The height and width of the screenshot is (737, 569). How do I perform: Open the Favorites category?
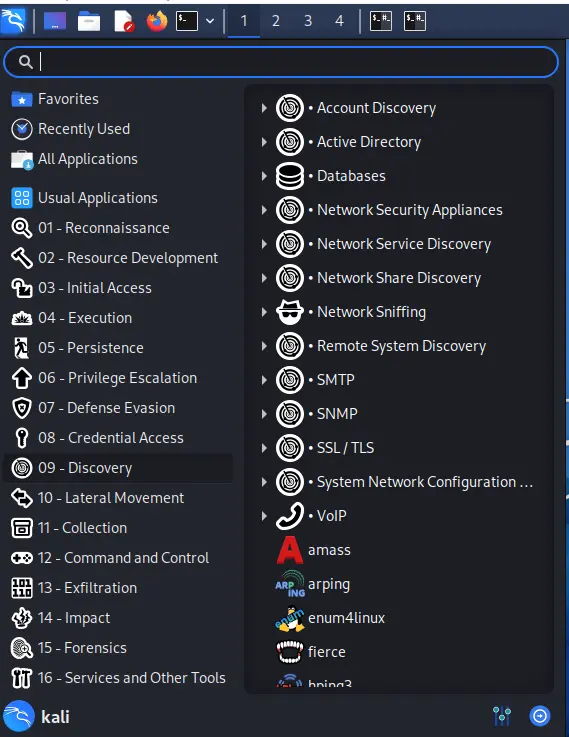117,99
